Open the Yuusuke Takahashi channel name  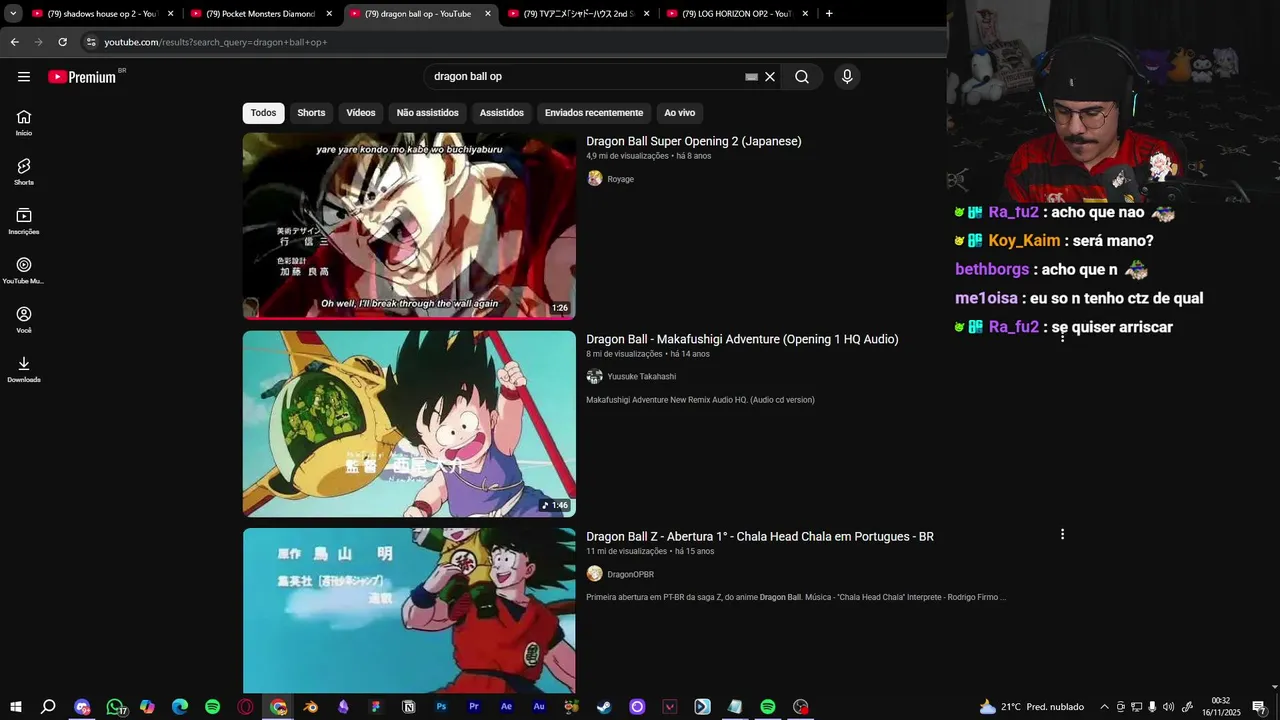[642, 377]
